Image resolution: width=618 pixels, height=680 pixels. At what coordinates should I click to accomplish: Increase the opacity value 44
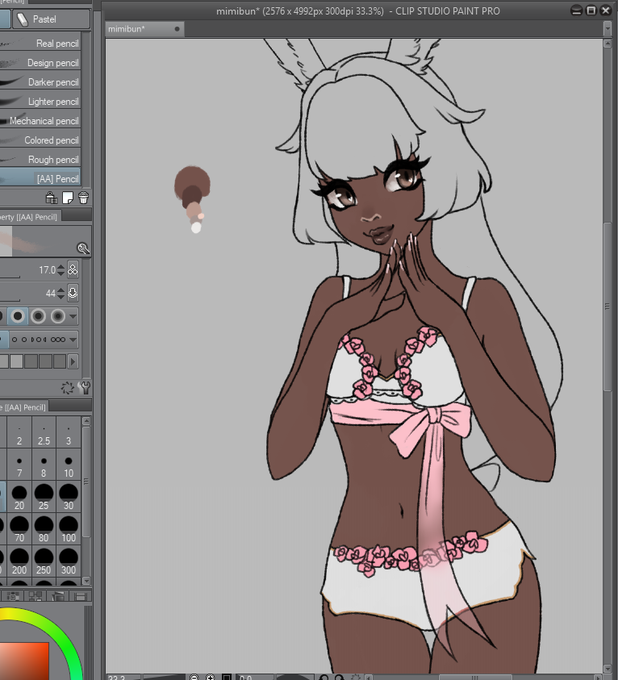pyautogui.click(x=61, y=290)
